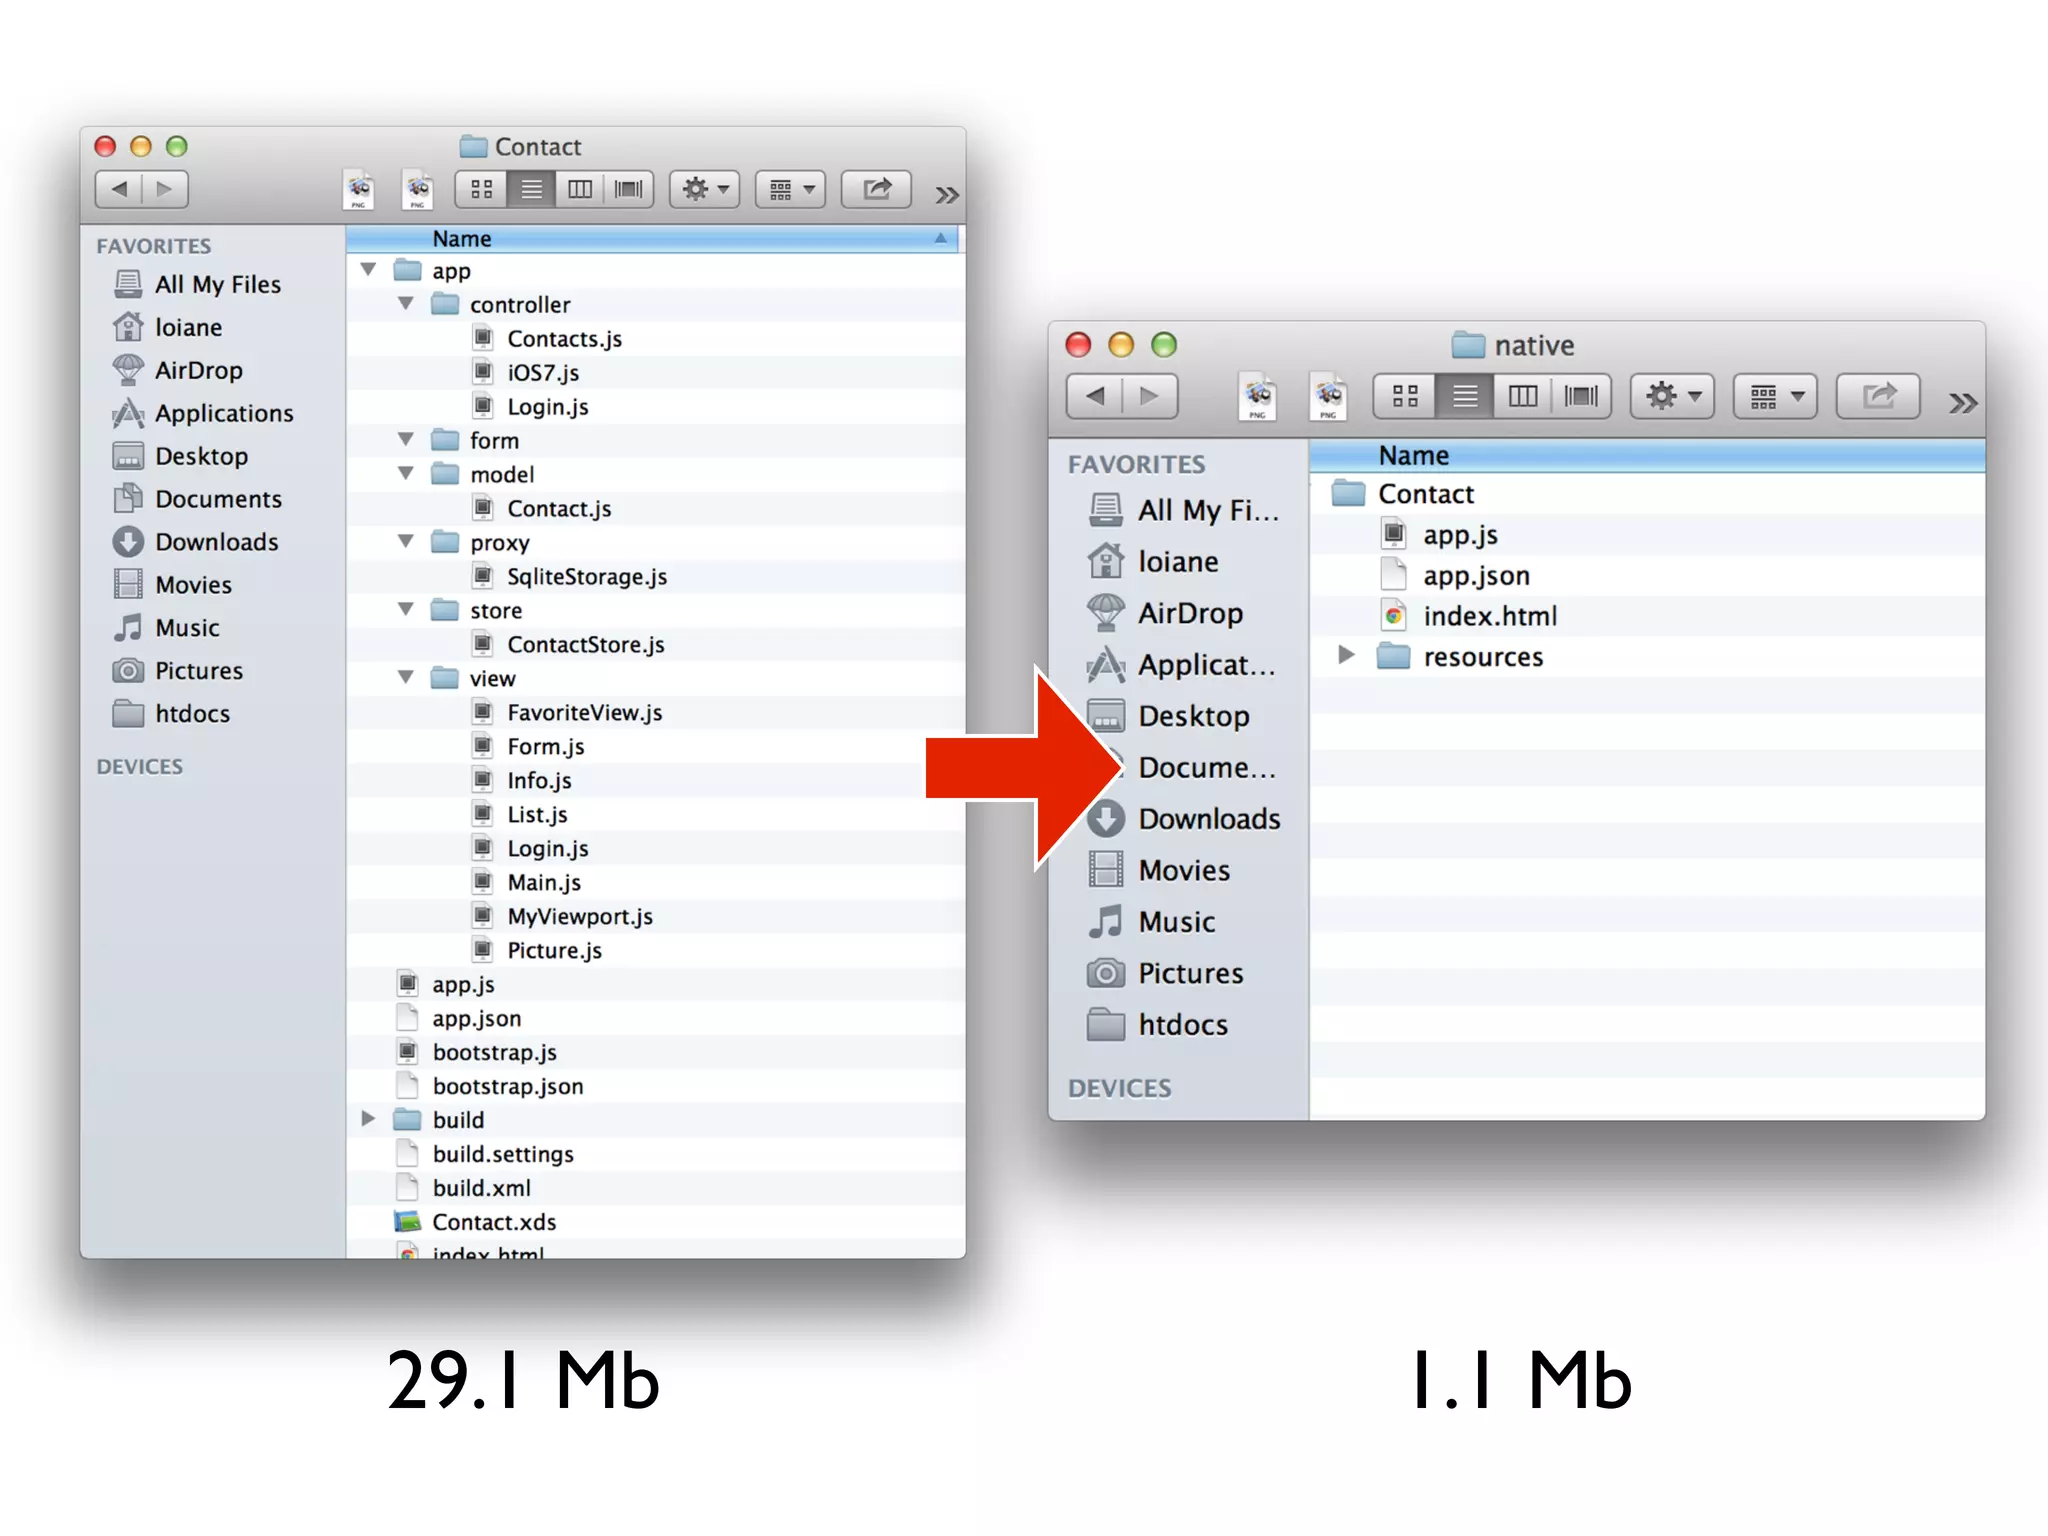
Task: Go to loiane home in native window sidebar
Action: coord(1153,562)
